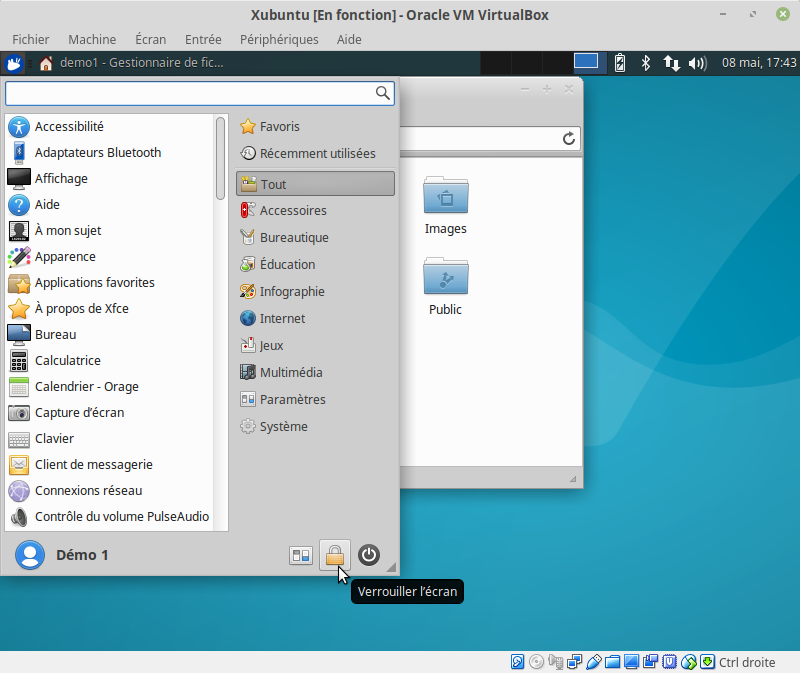The width and height of the screenshot is (800, 673).
Task: Open Adaptateurs Bluetooth application
Action: coord(97,152)
